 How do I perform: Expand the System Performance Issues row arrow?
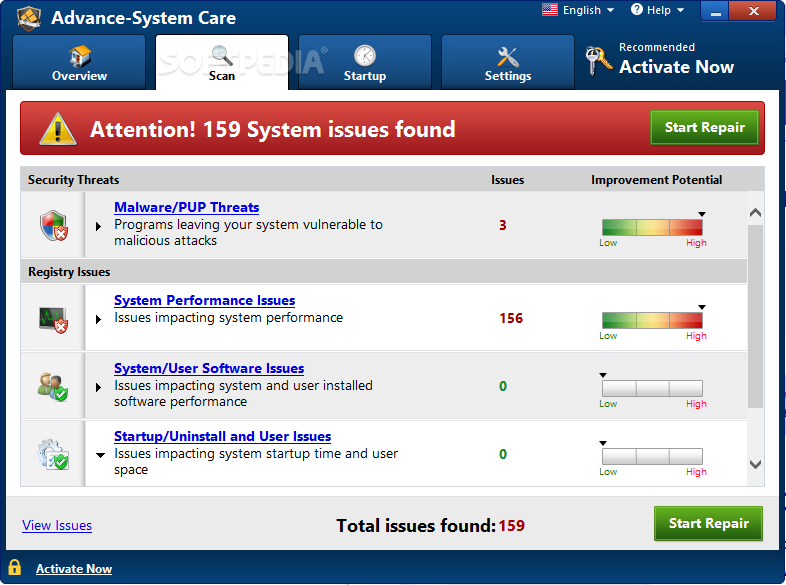pyautogui.click(x=98, y=319)
